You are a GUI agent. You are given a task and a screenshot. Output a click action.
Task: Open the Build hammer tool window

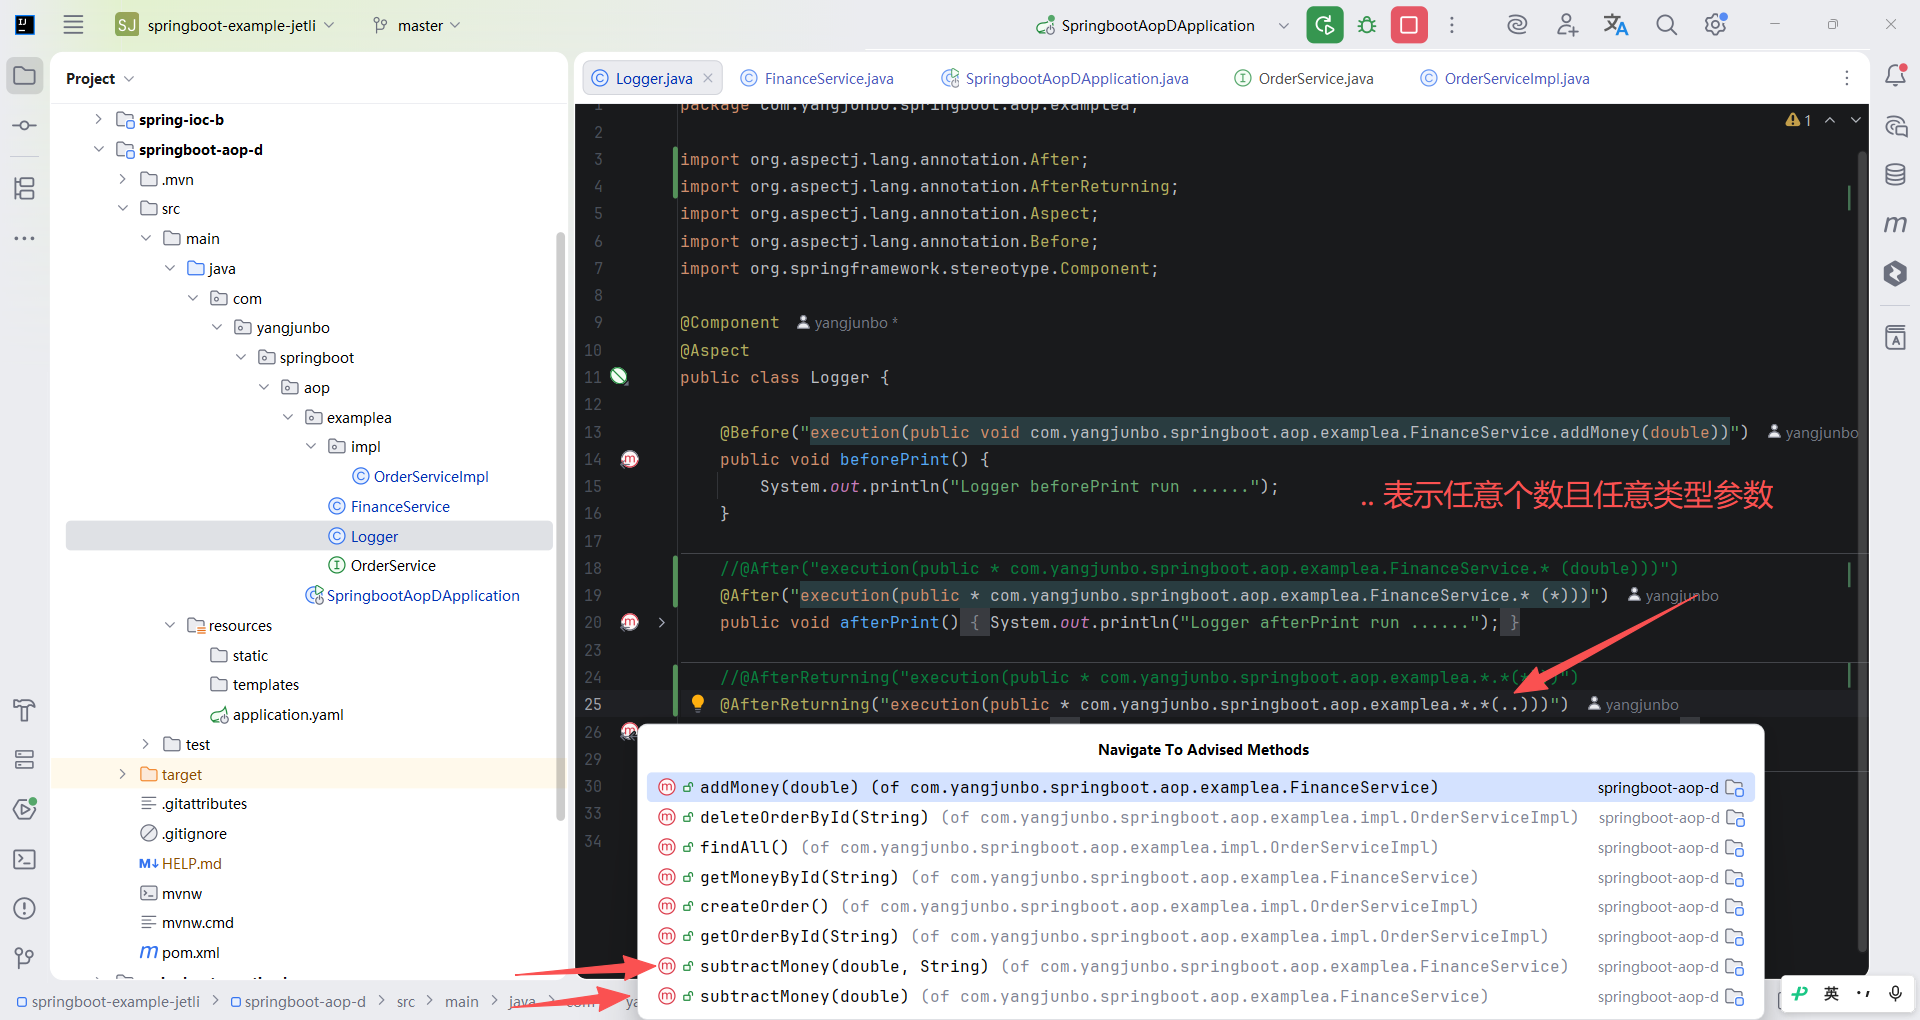(25, 710)
